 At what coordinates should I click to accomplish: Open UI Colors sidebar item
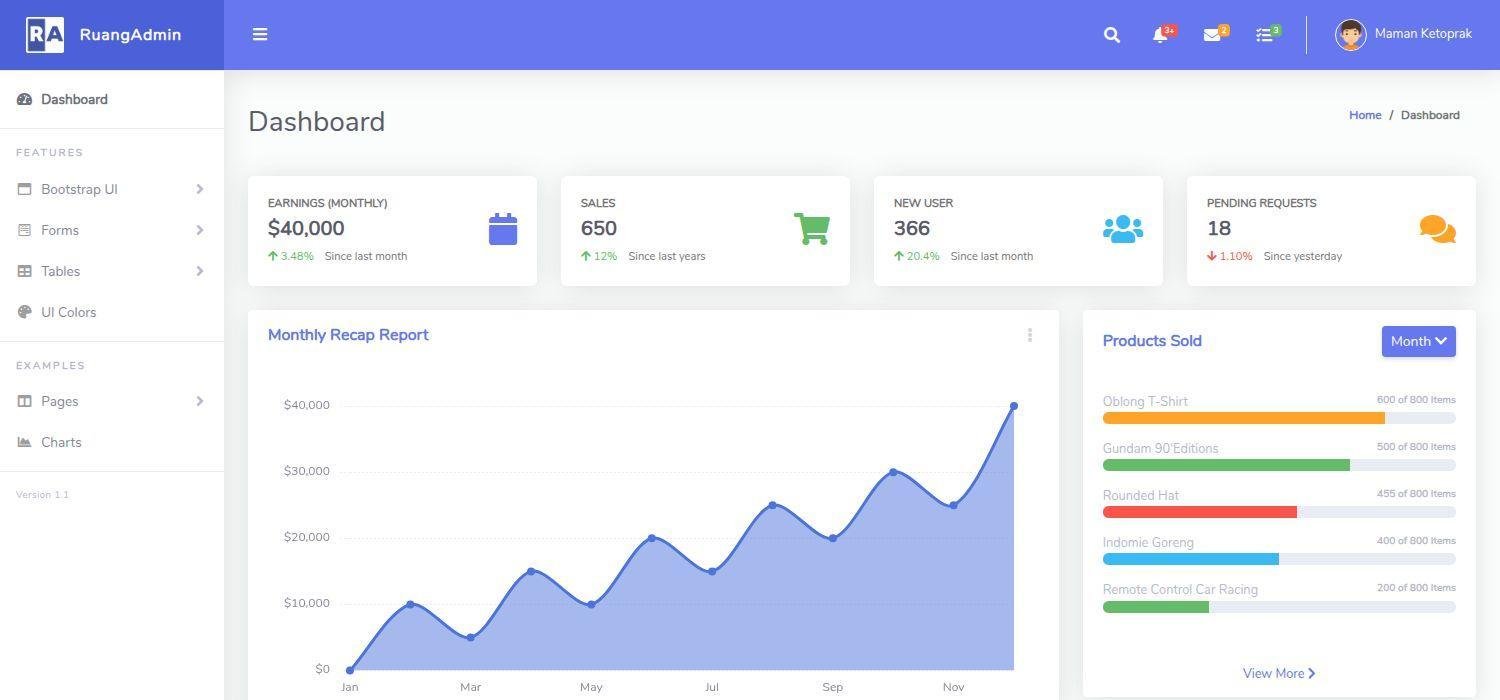(x=112, y=312)
